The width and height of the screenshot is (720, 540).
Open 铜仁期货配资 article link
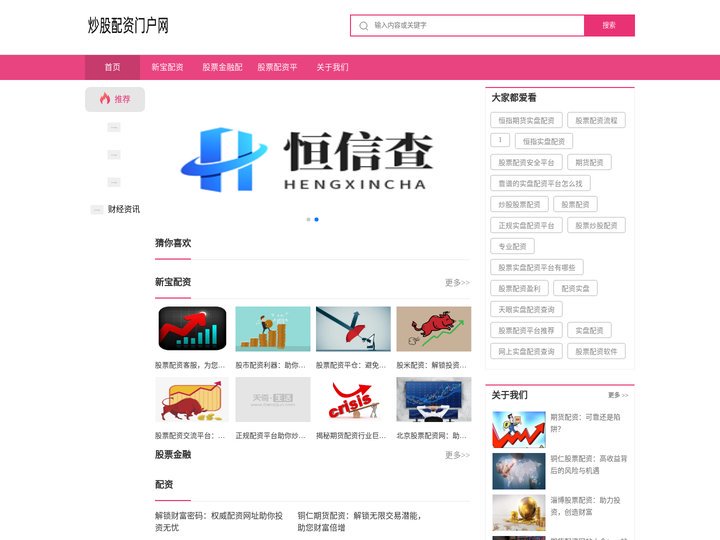click(359, 522)
